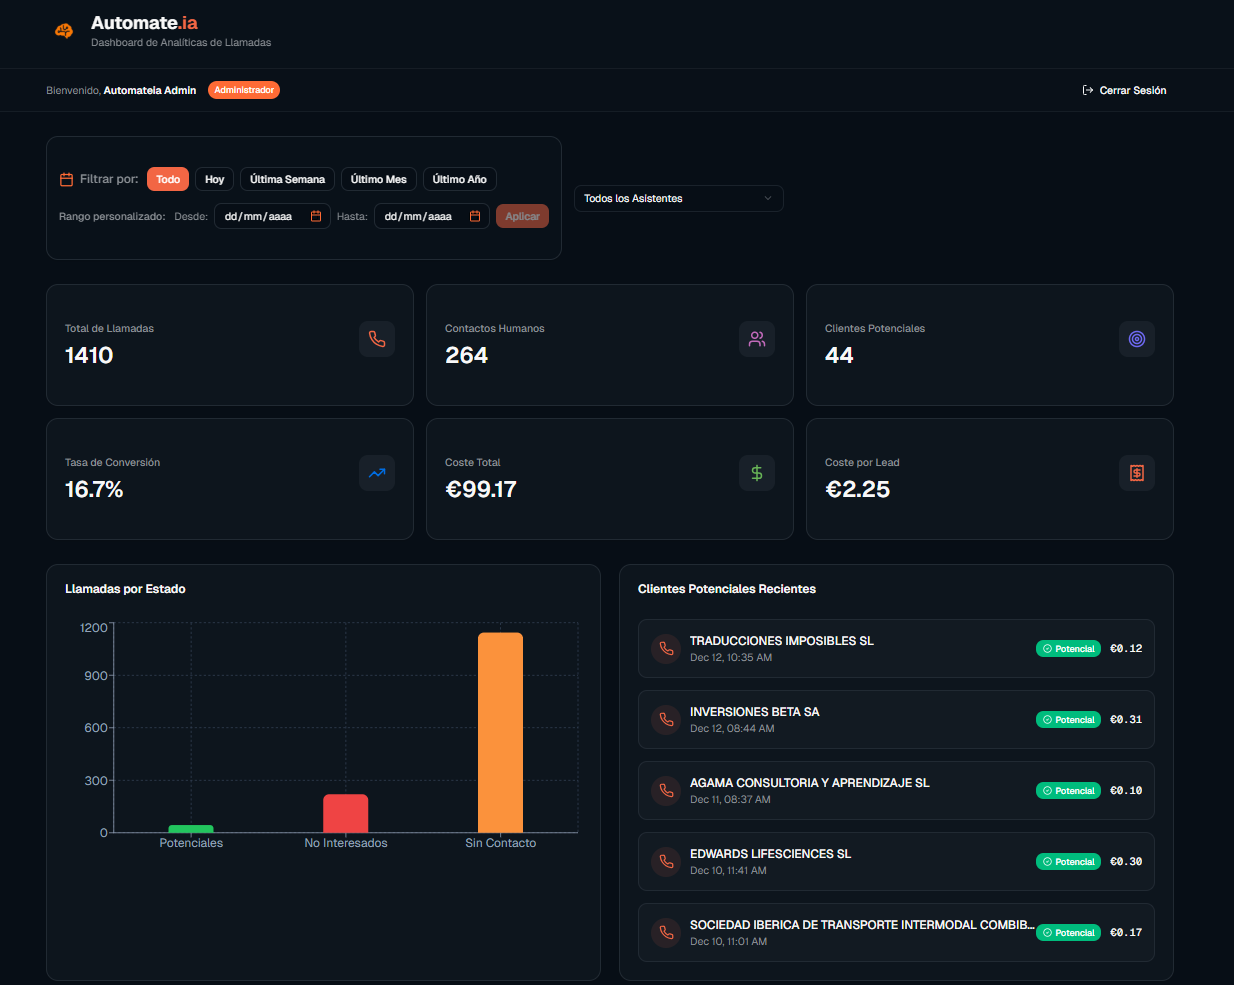1234x985 pixels.
Task: Click the trending chart icon on Tasa de Conversión
Action: 377,473
